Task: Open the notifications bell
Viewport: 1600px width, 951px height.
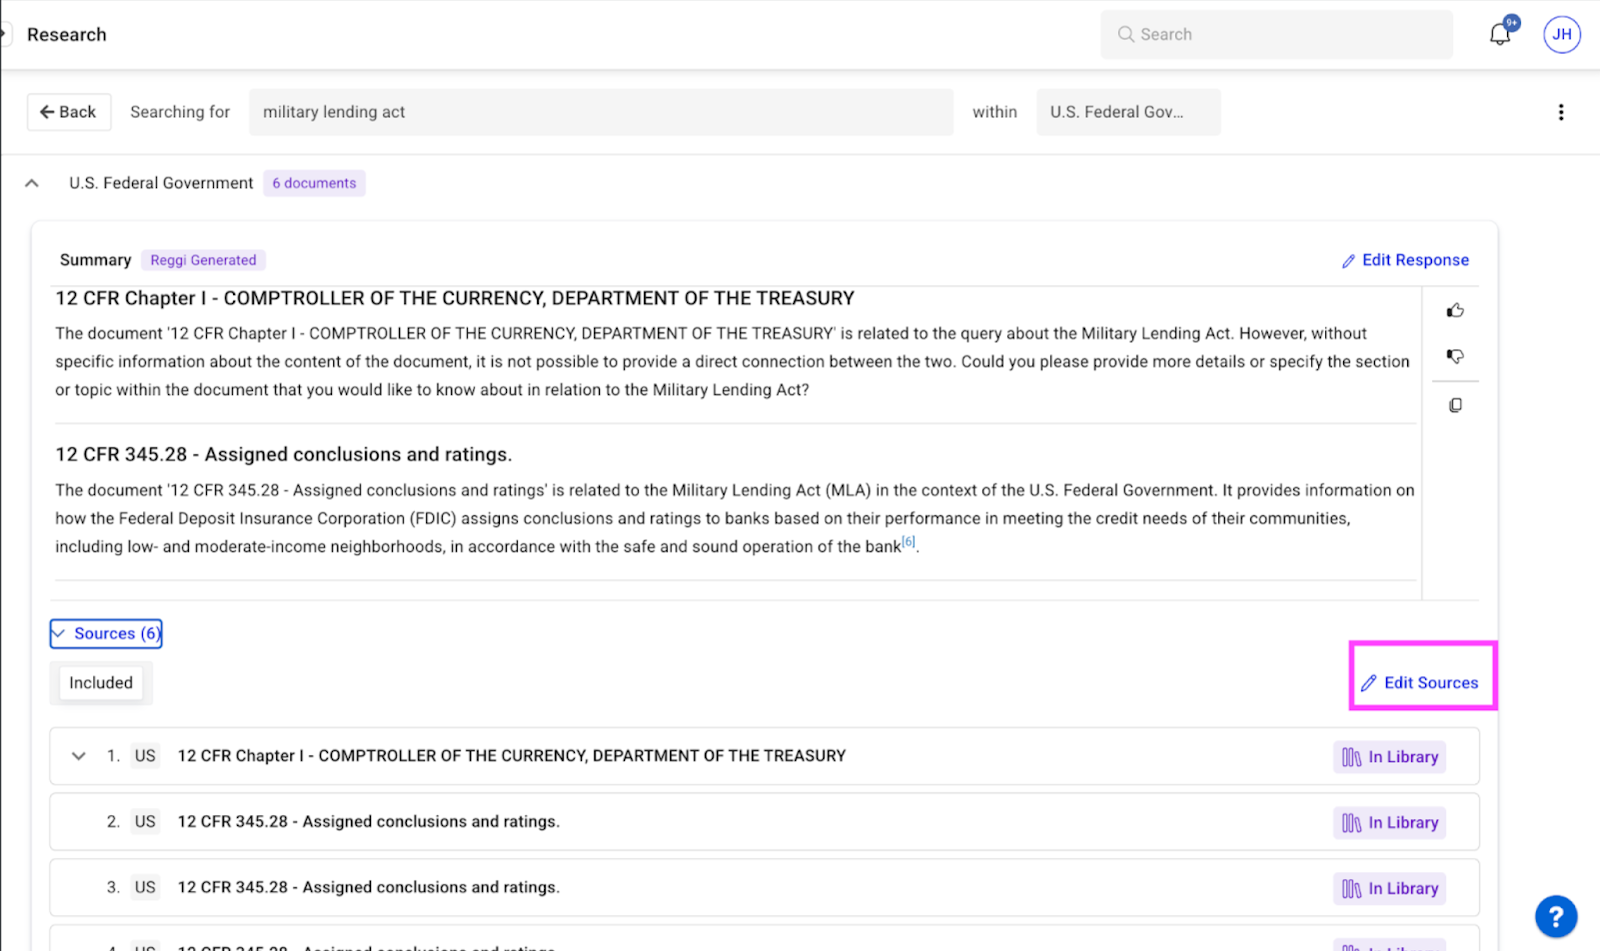Action: (x=1499, y=34)
